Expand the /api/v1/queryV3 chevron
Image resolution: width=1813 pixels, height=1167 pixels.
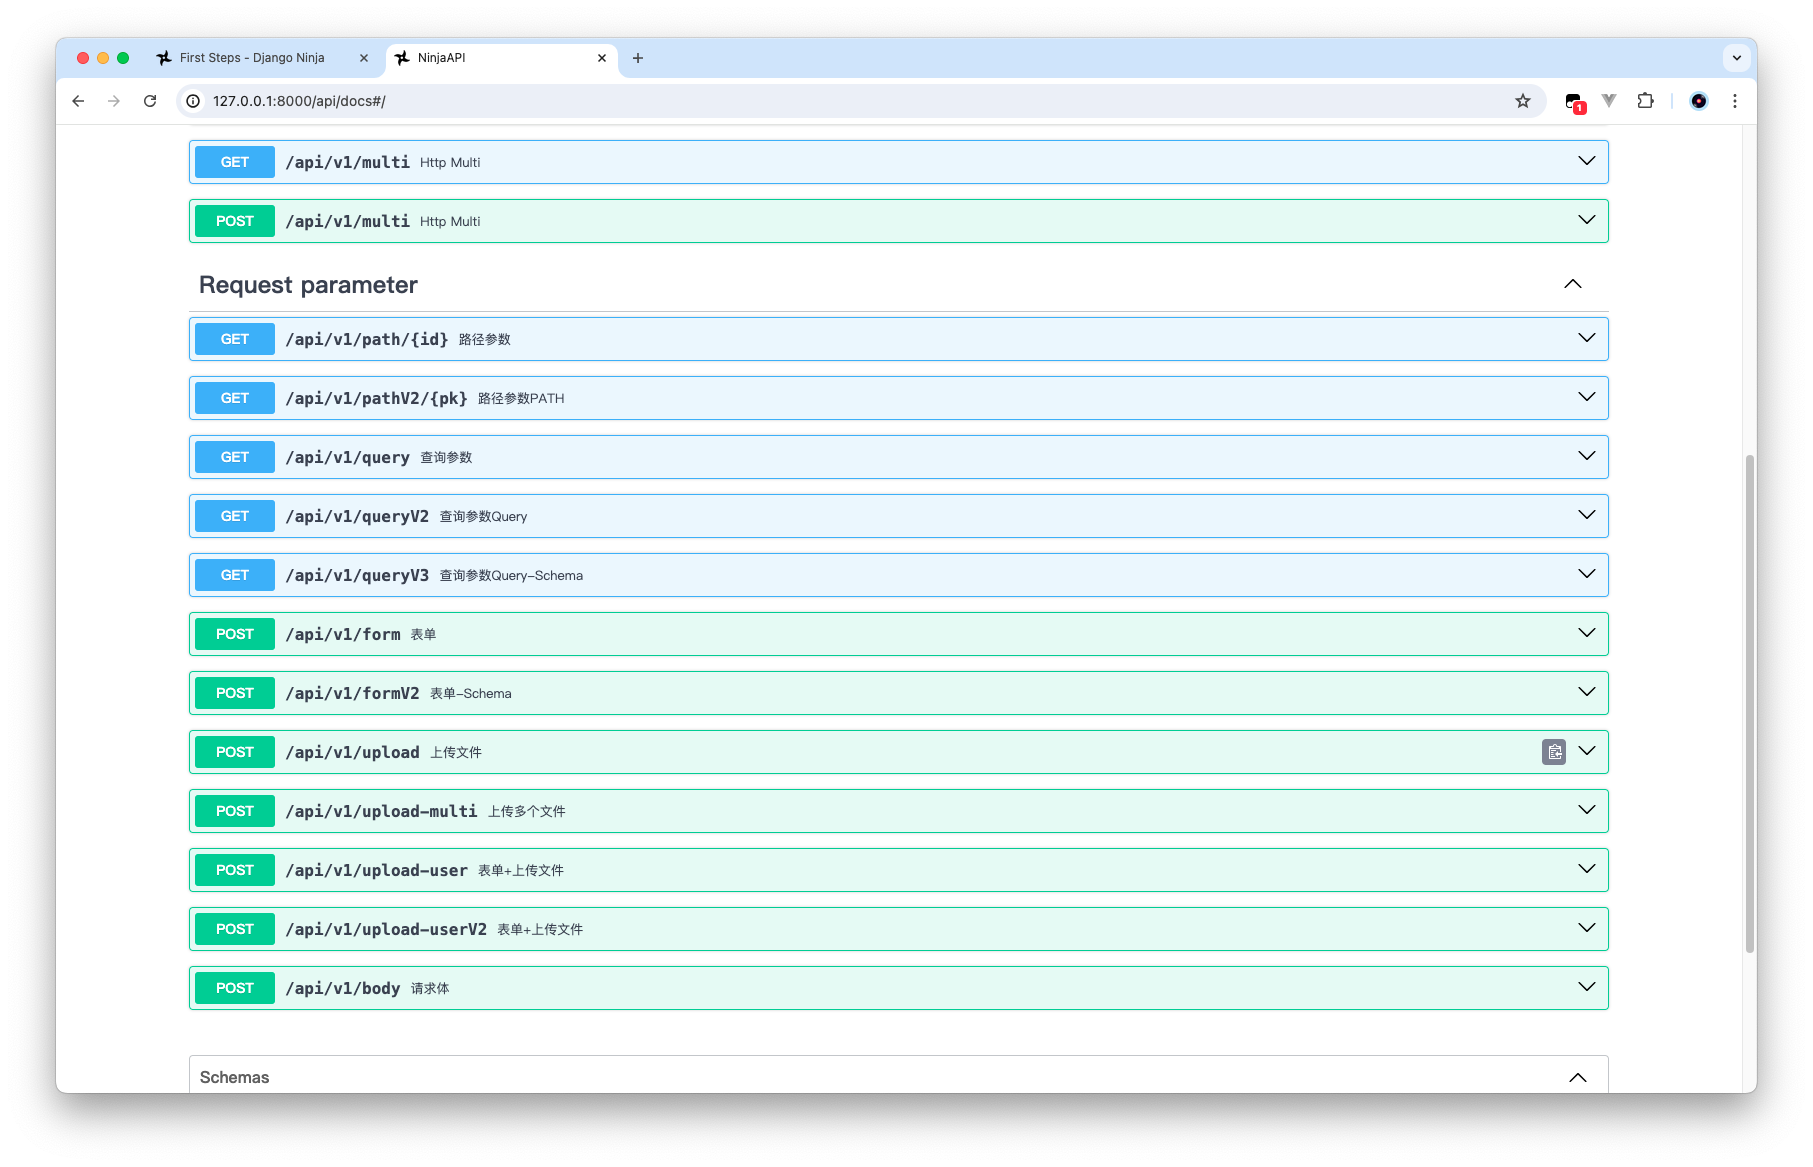click(1587, 575)
